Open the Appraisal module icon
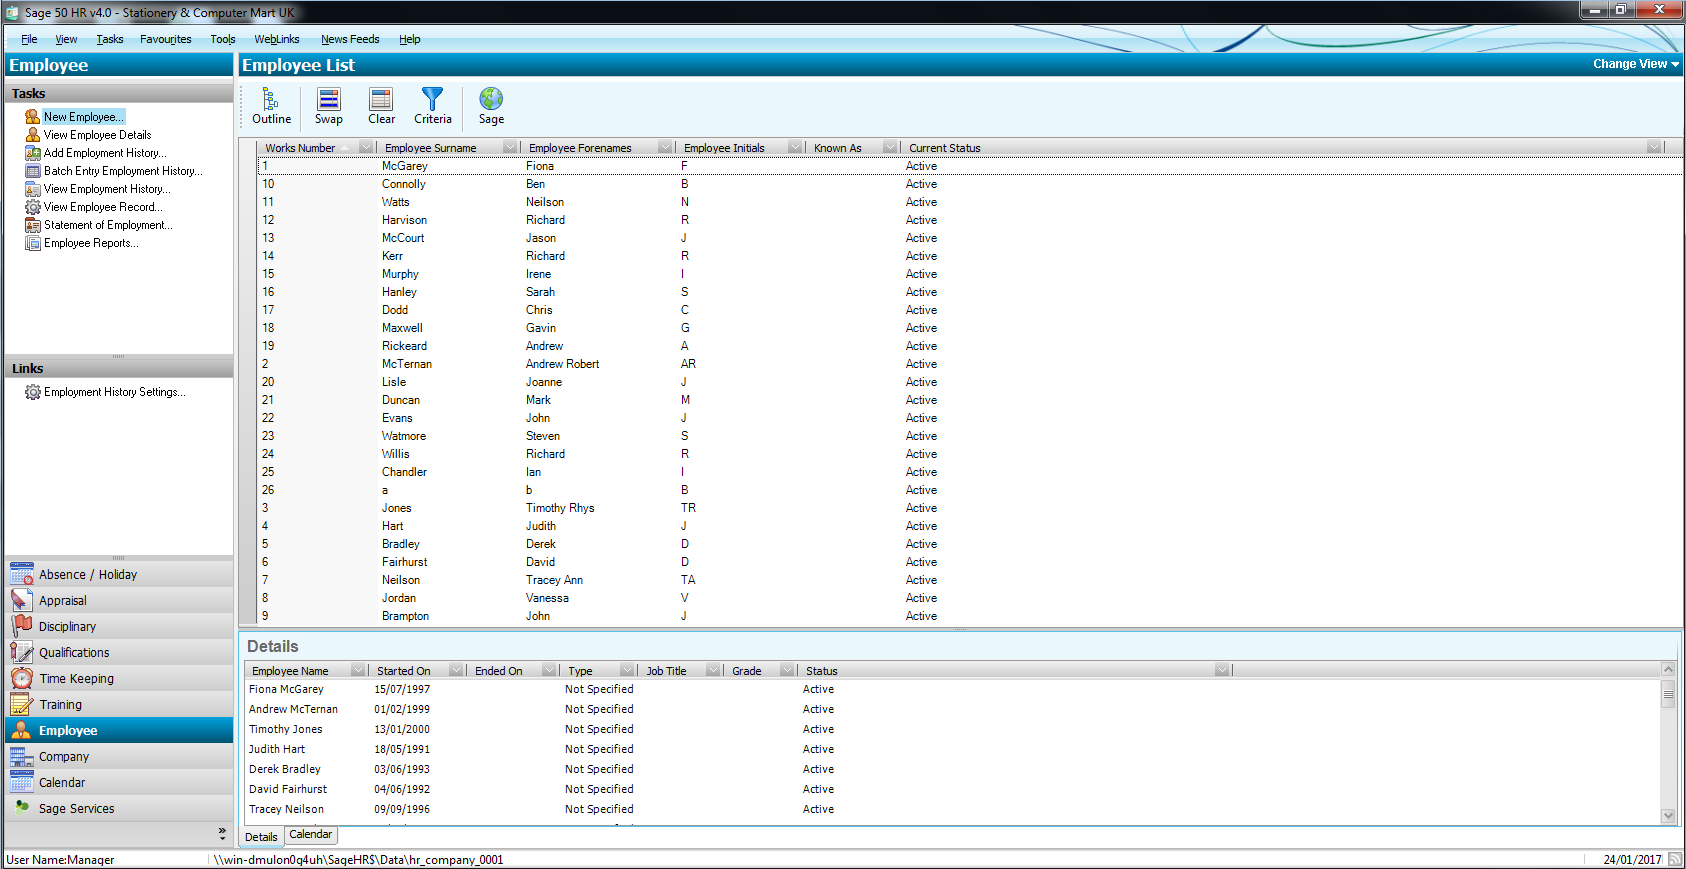 [x=21, y=600]
